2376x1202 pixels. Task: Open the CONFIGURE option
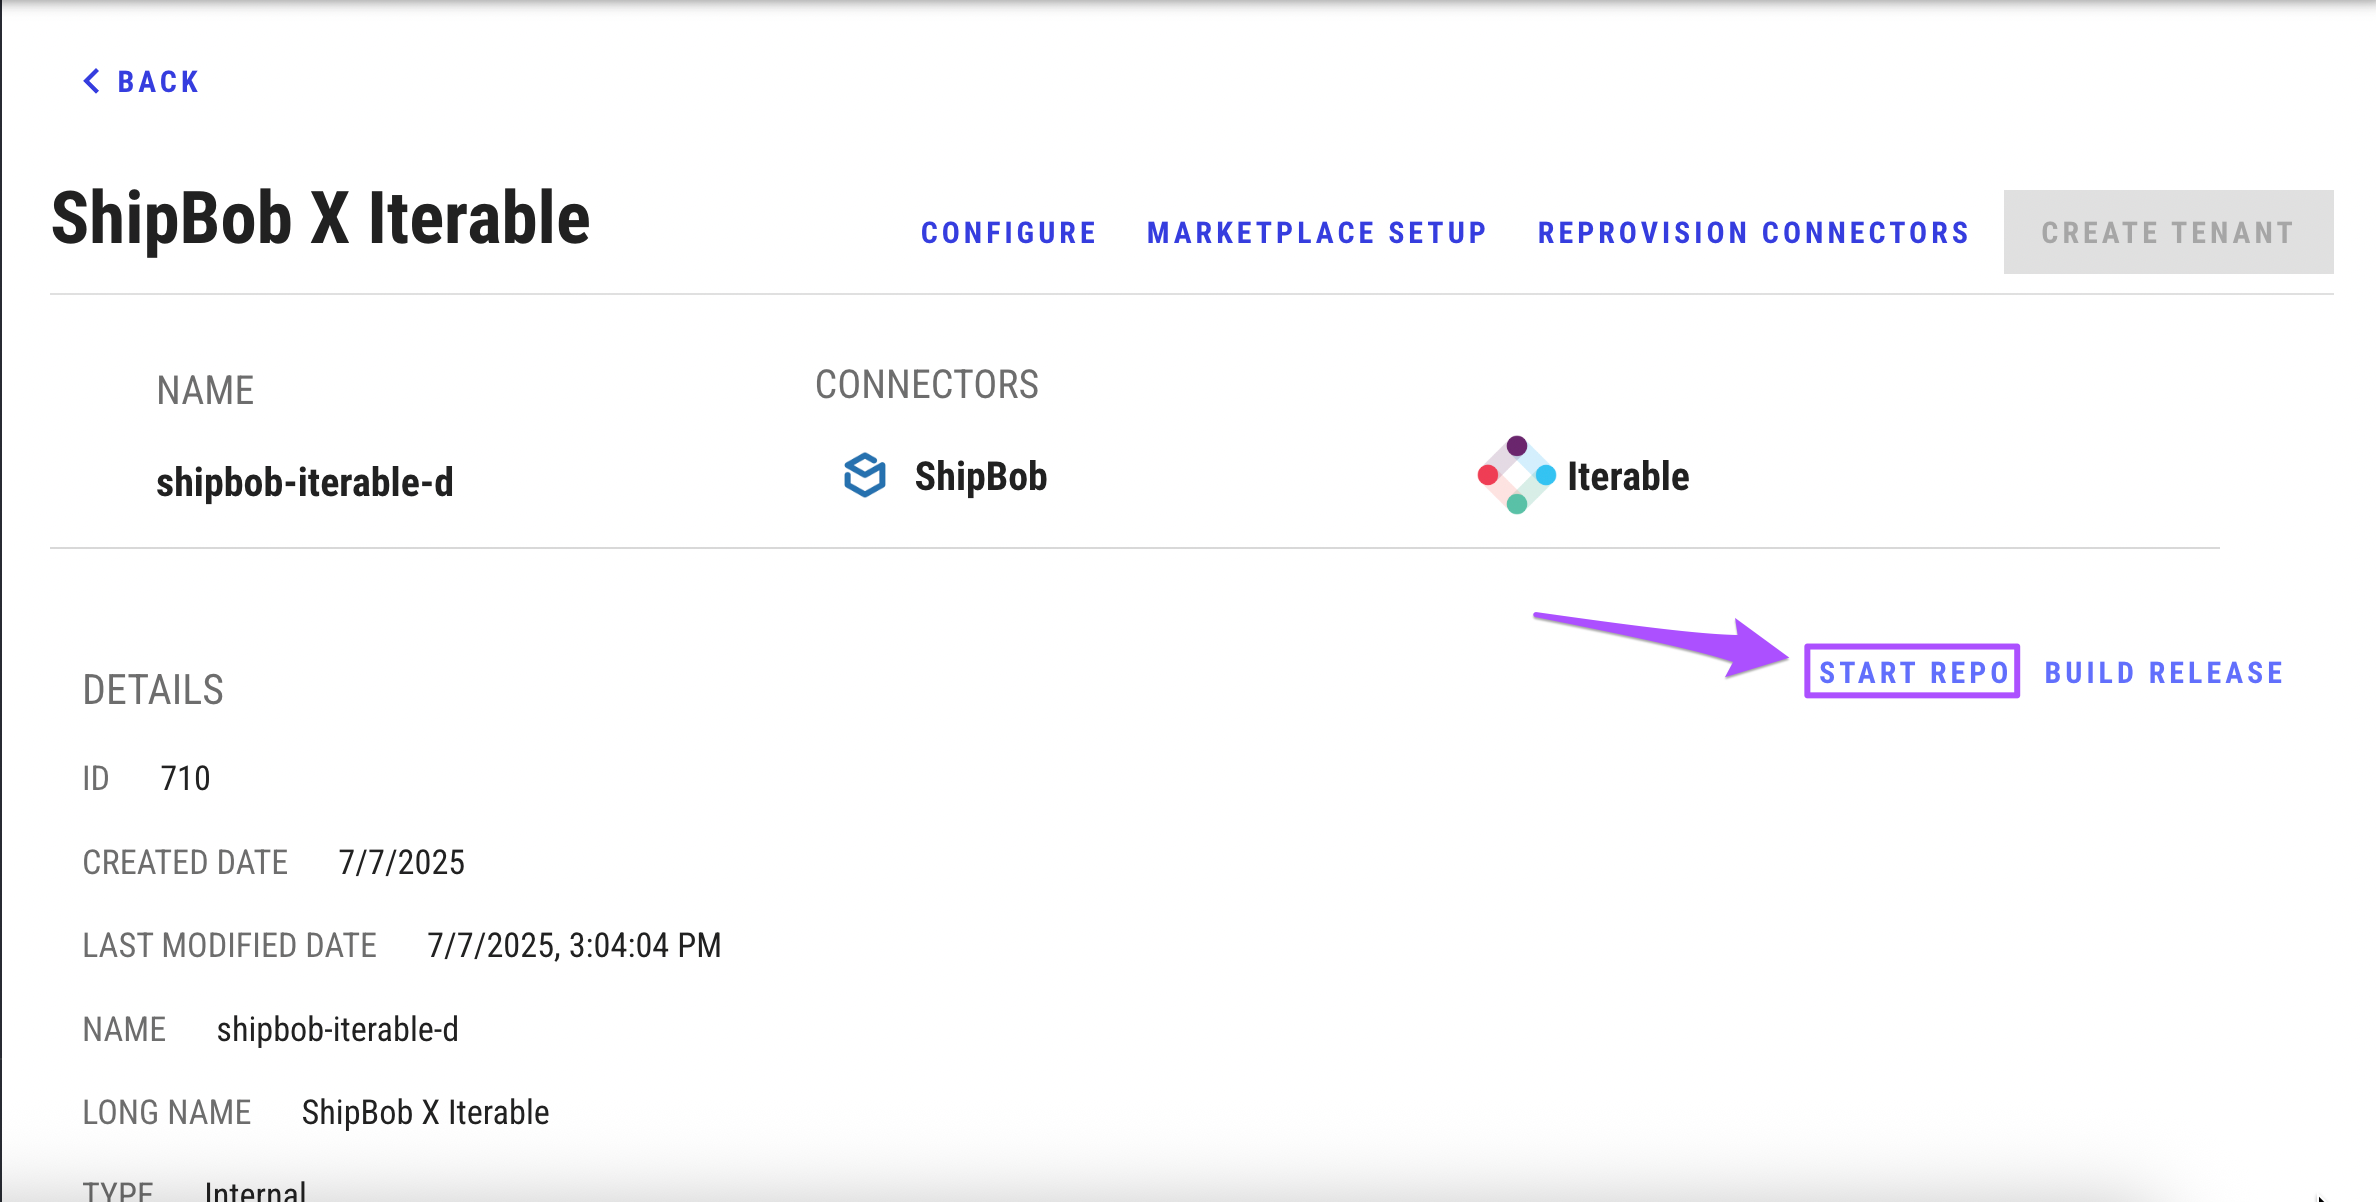1008,233
